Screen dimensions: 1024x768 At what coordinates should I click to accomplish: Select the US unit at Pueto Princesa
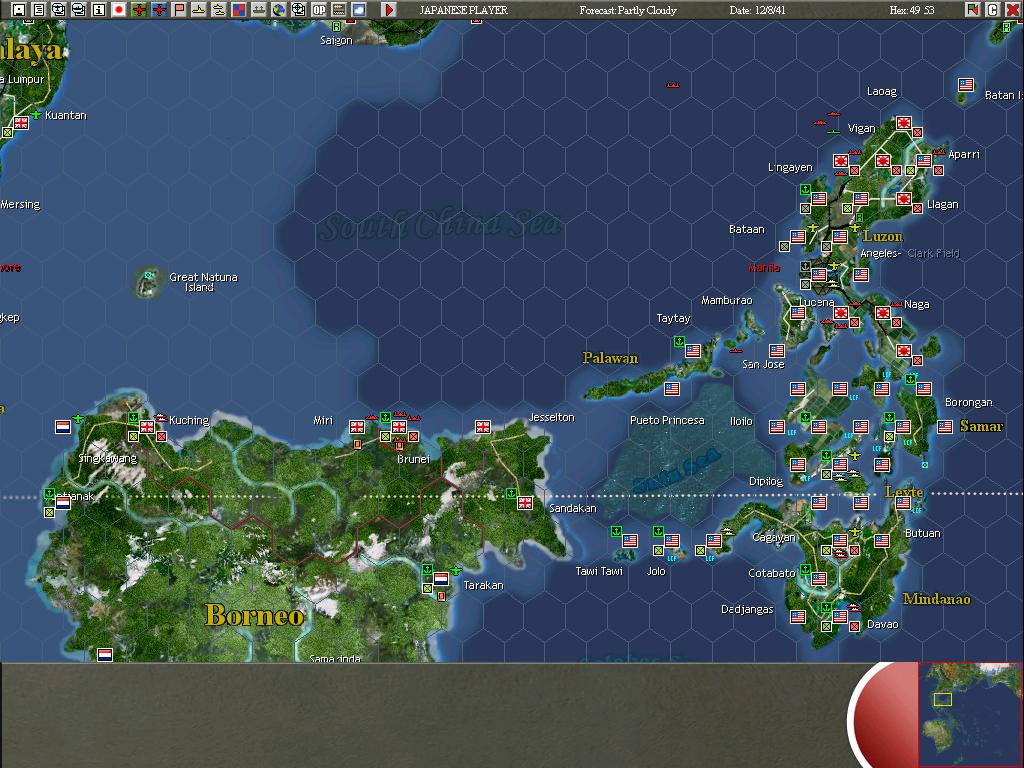coord(672,389)
